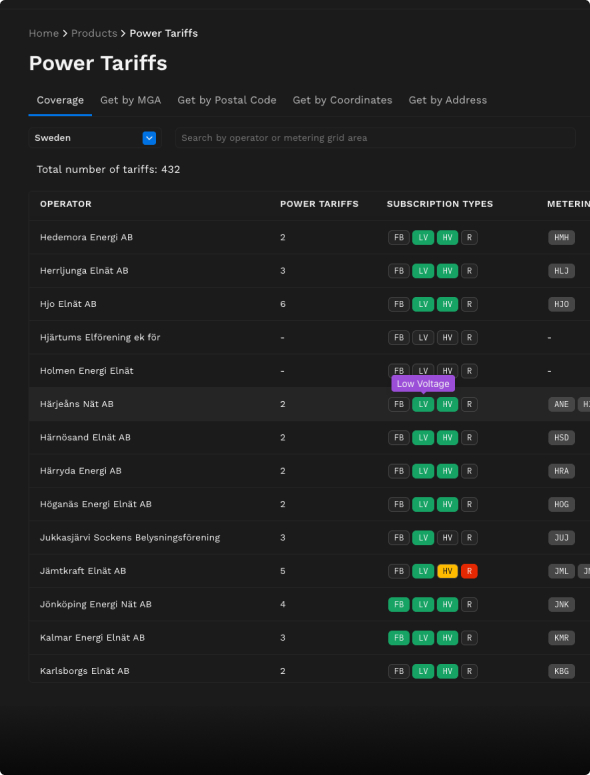Click the grey HV badge for Jukkasjärvi Sockens
The height and width of the screenshot is (775, 590).
(x=447, y=538)
